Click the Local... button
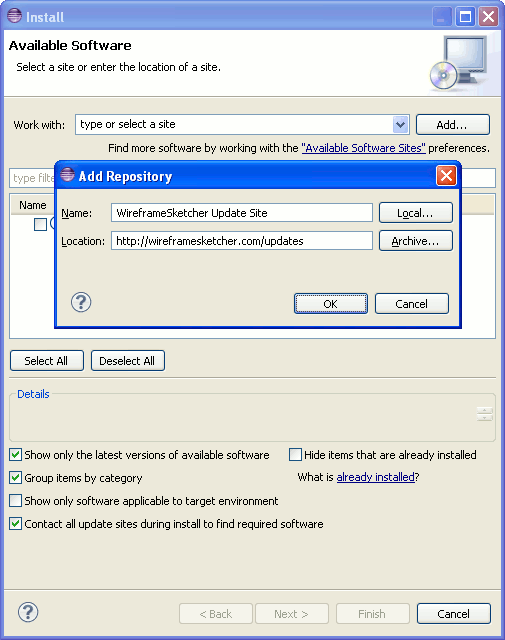 [x=416, y=213]
